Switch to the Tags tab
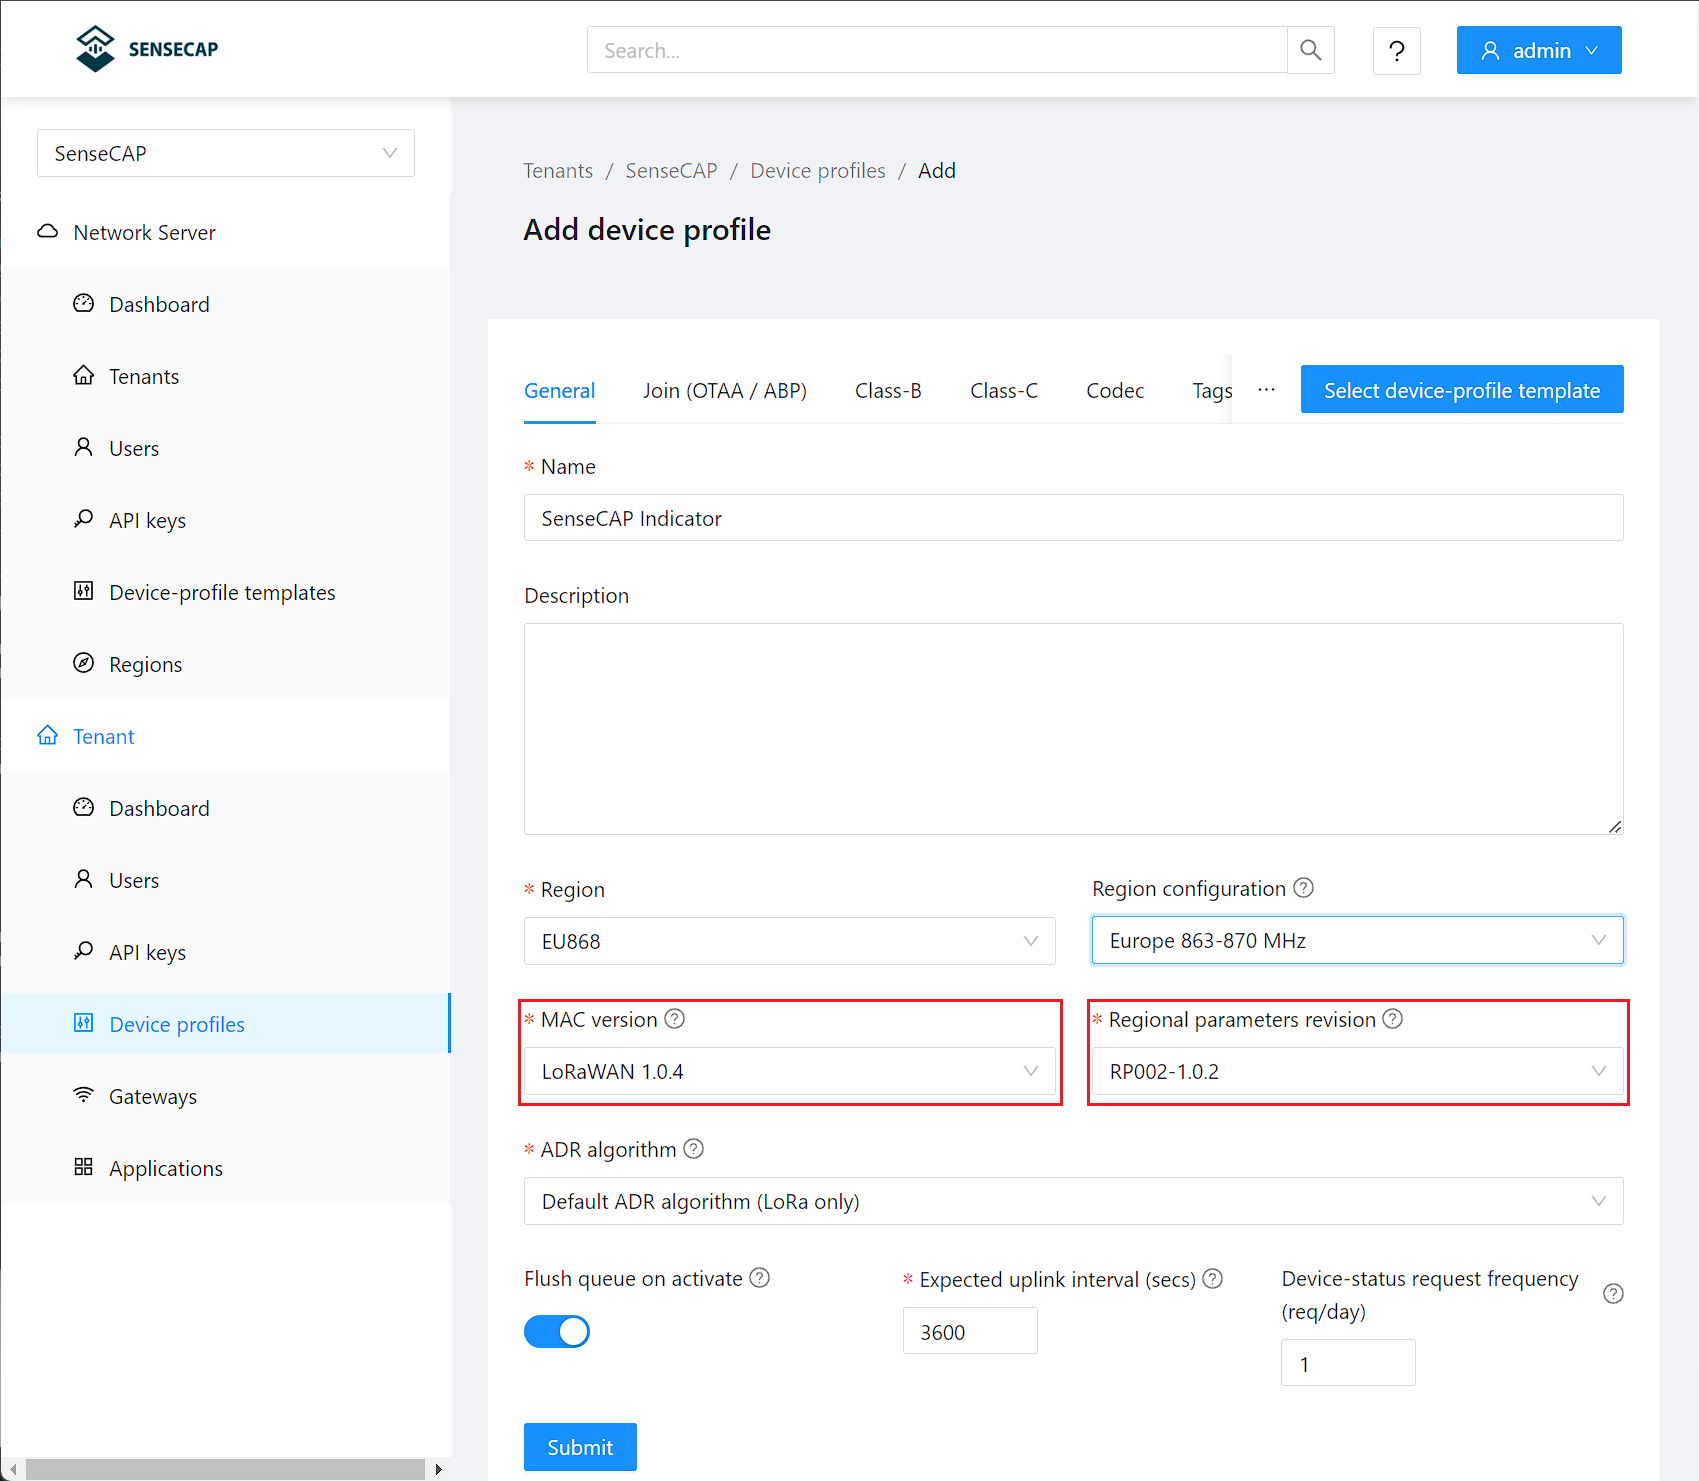Viewport: 1699px width, 1481px height. tap(1211, 391)
